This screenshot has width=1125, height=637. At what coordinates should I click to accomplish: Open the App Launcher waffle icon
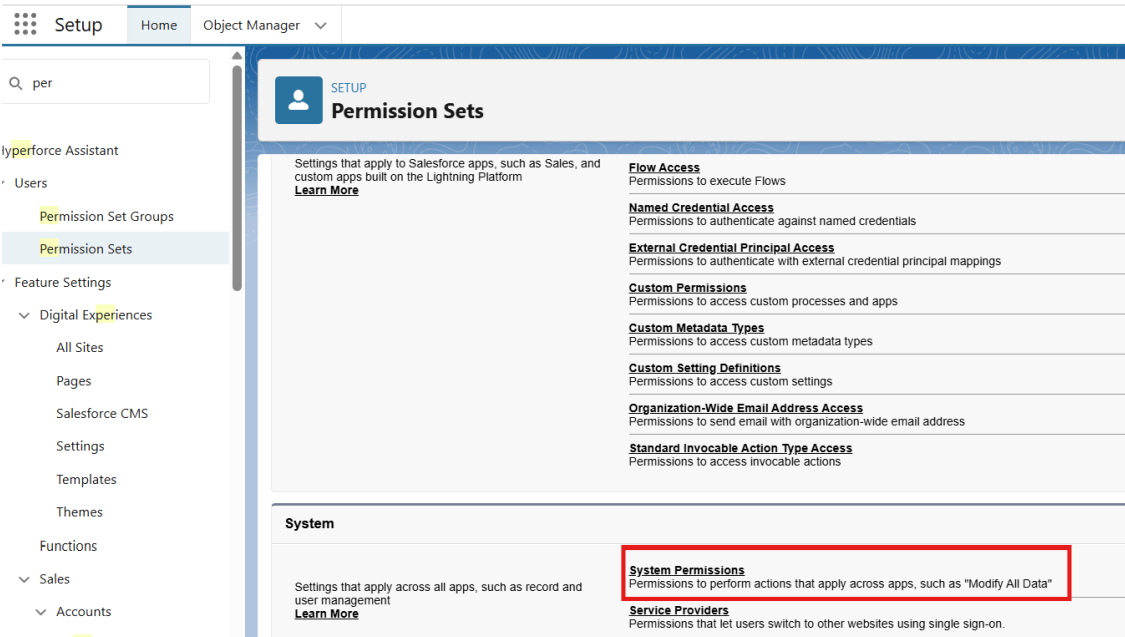coord(24,23)
